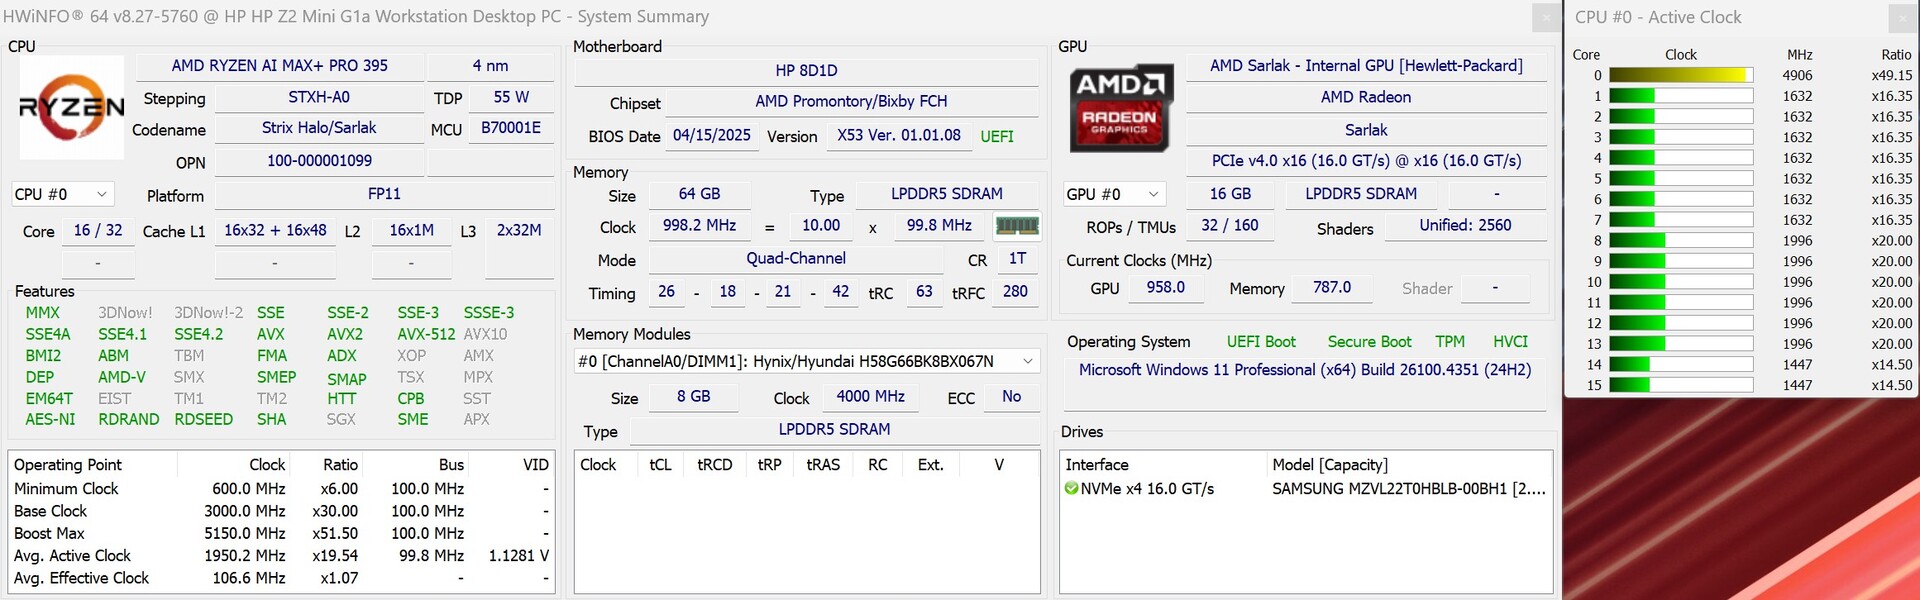This screenshot has width=1920, height=600.
Task: Click the GPU clock 958.0 value
Action: 1166,288
